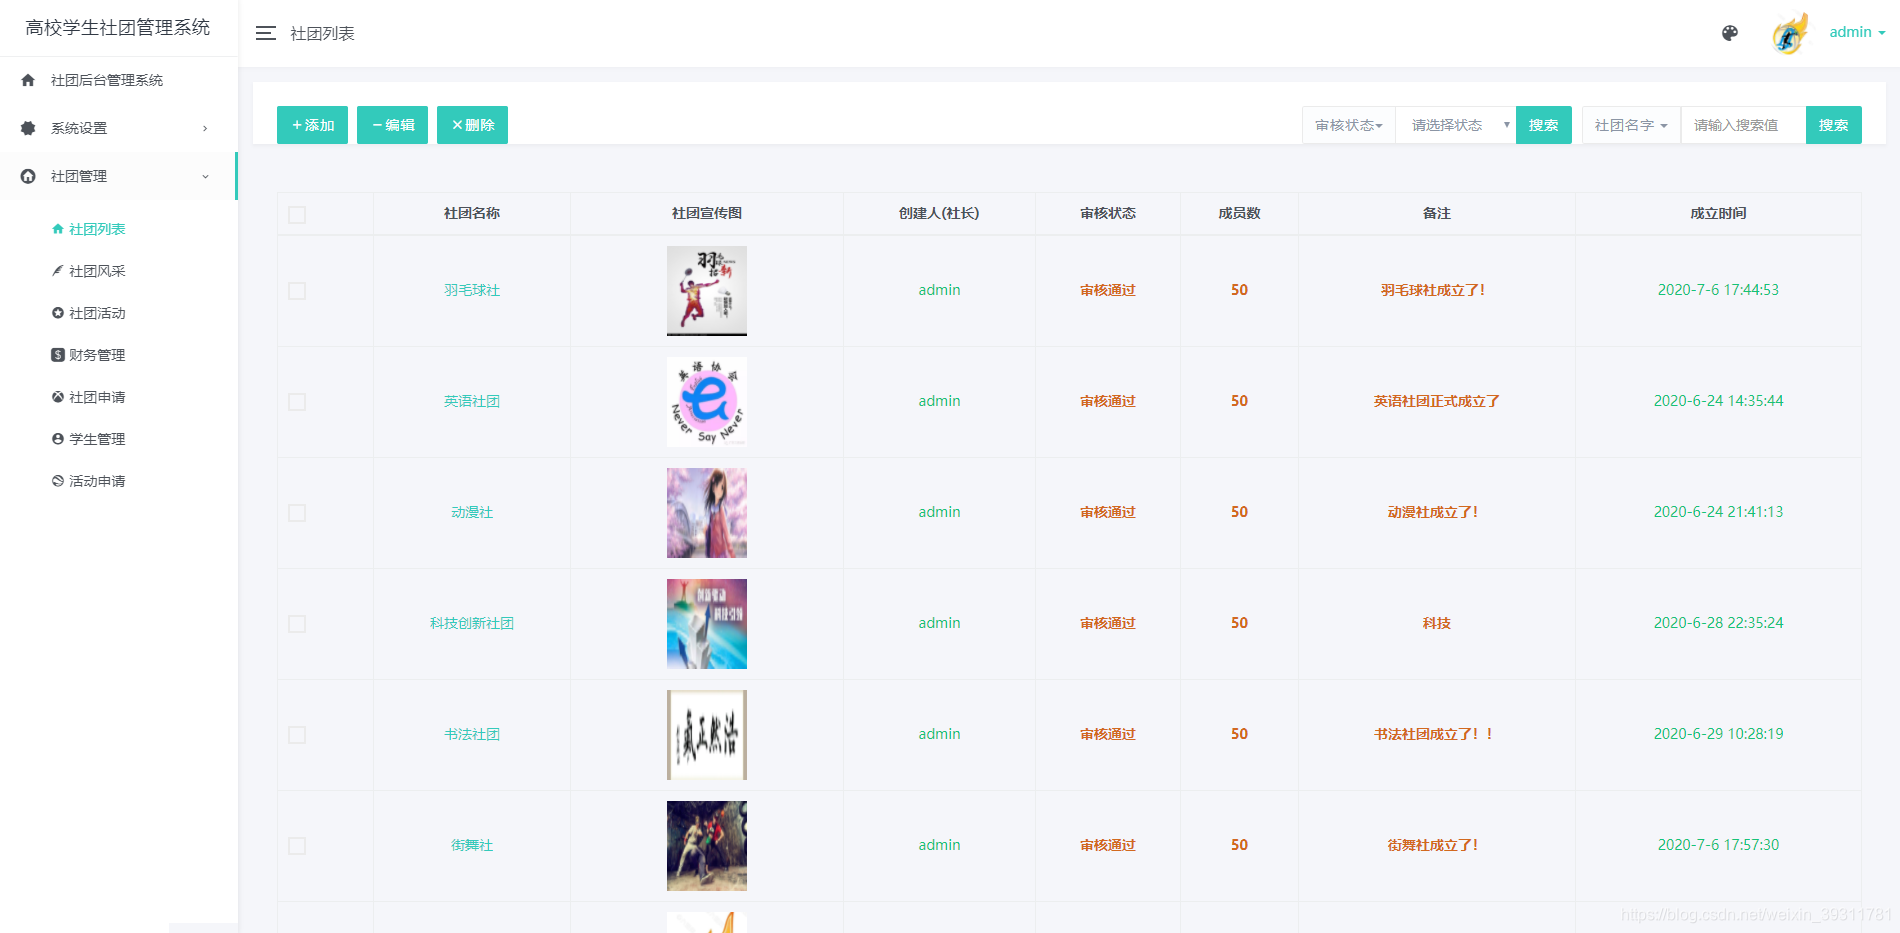Select 财务管理 in the sidebar
The image size is (1900, 933).
point(97,355)
